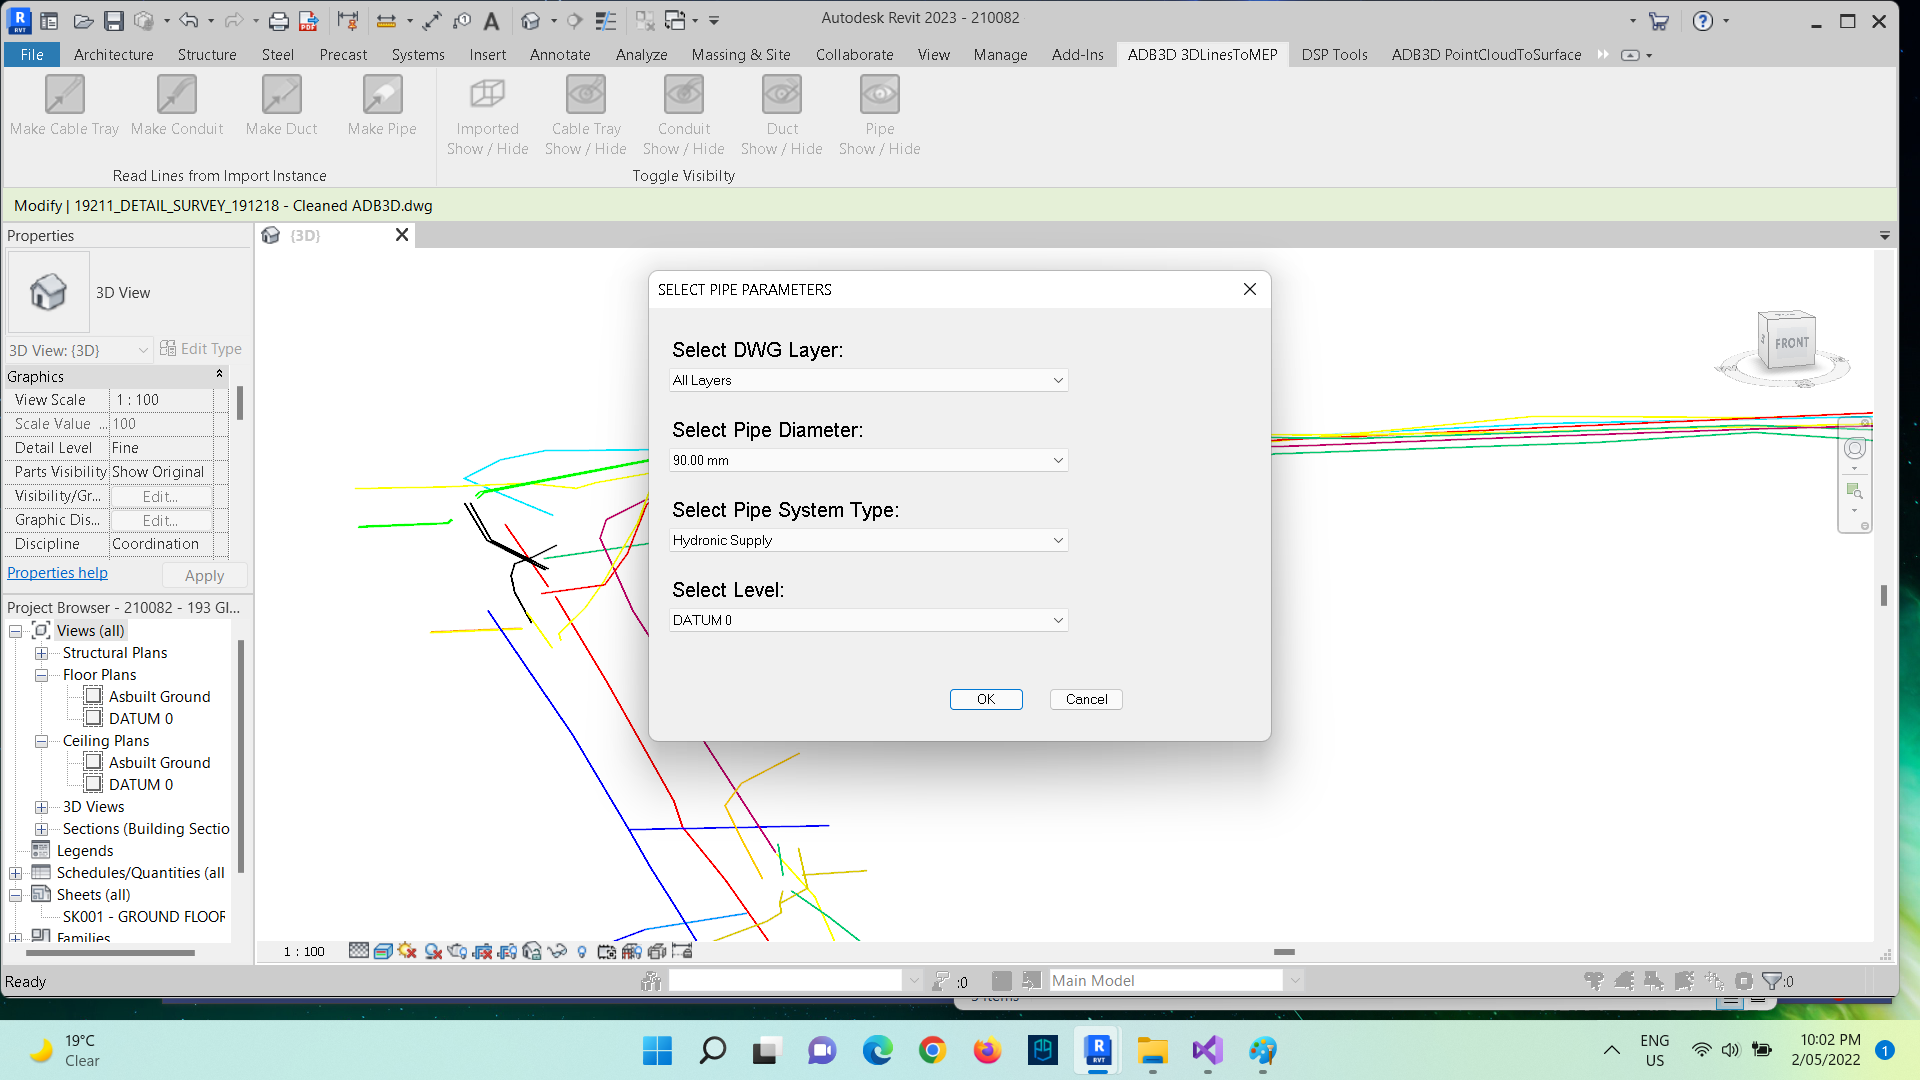The height and width of the screenshot is (1080, 1920).
Task: Click the Make Pipe ribbon icon
Action: click(382, 96)
